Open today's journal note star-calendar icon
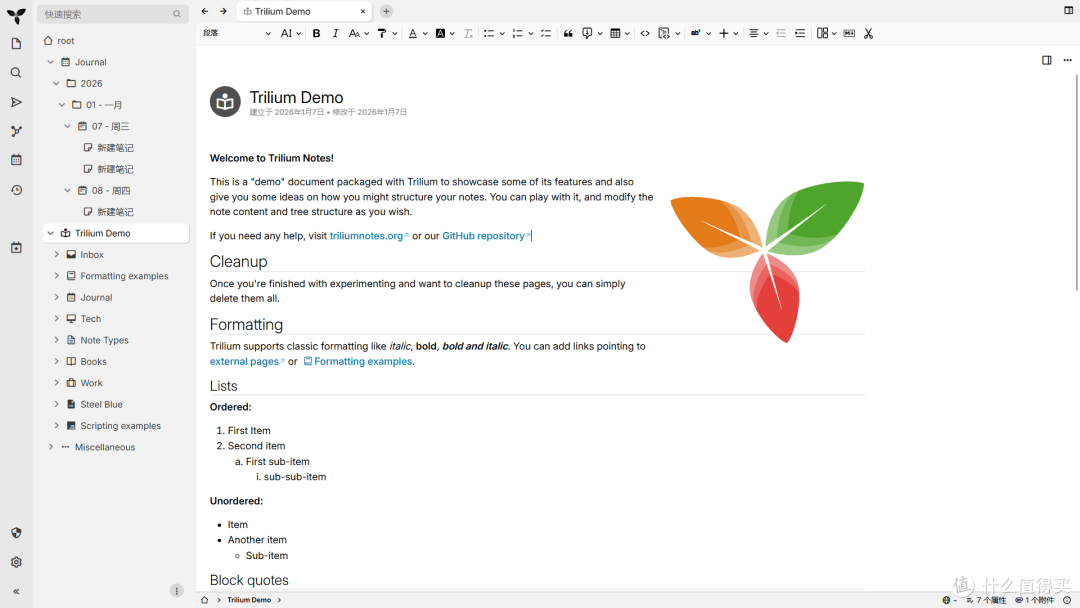Image resolution: width=1080 pixels, height=608 pixels. (16, 248)
